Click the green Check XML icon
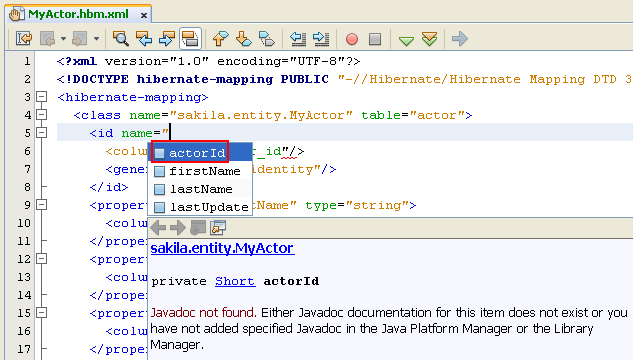 tap(406, 40)
